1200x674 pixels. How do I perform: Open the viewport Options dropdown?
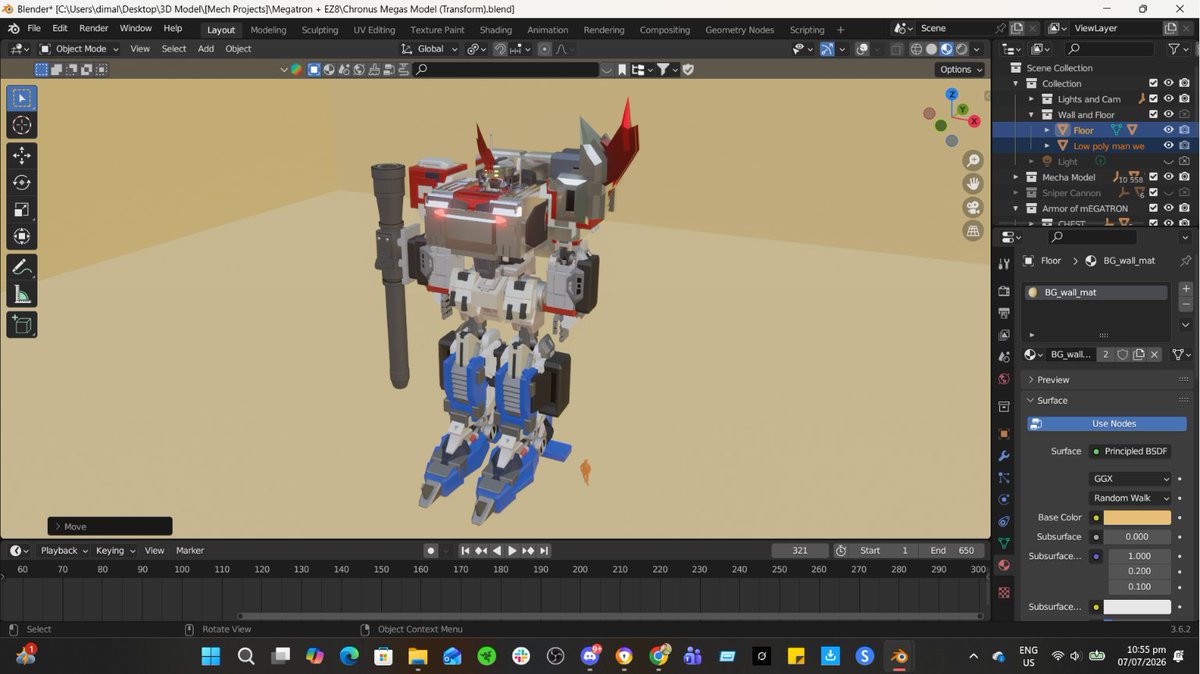click(961, 69)
